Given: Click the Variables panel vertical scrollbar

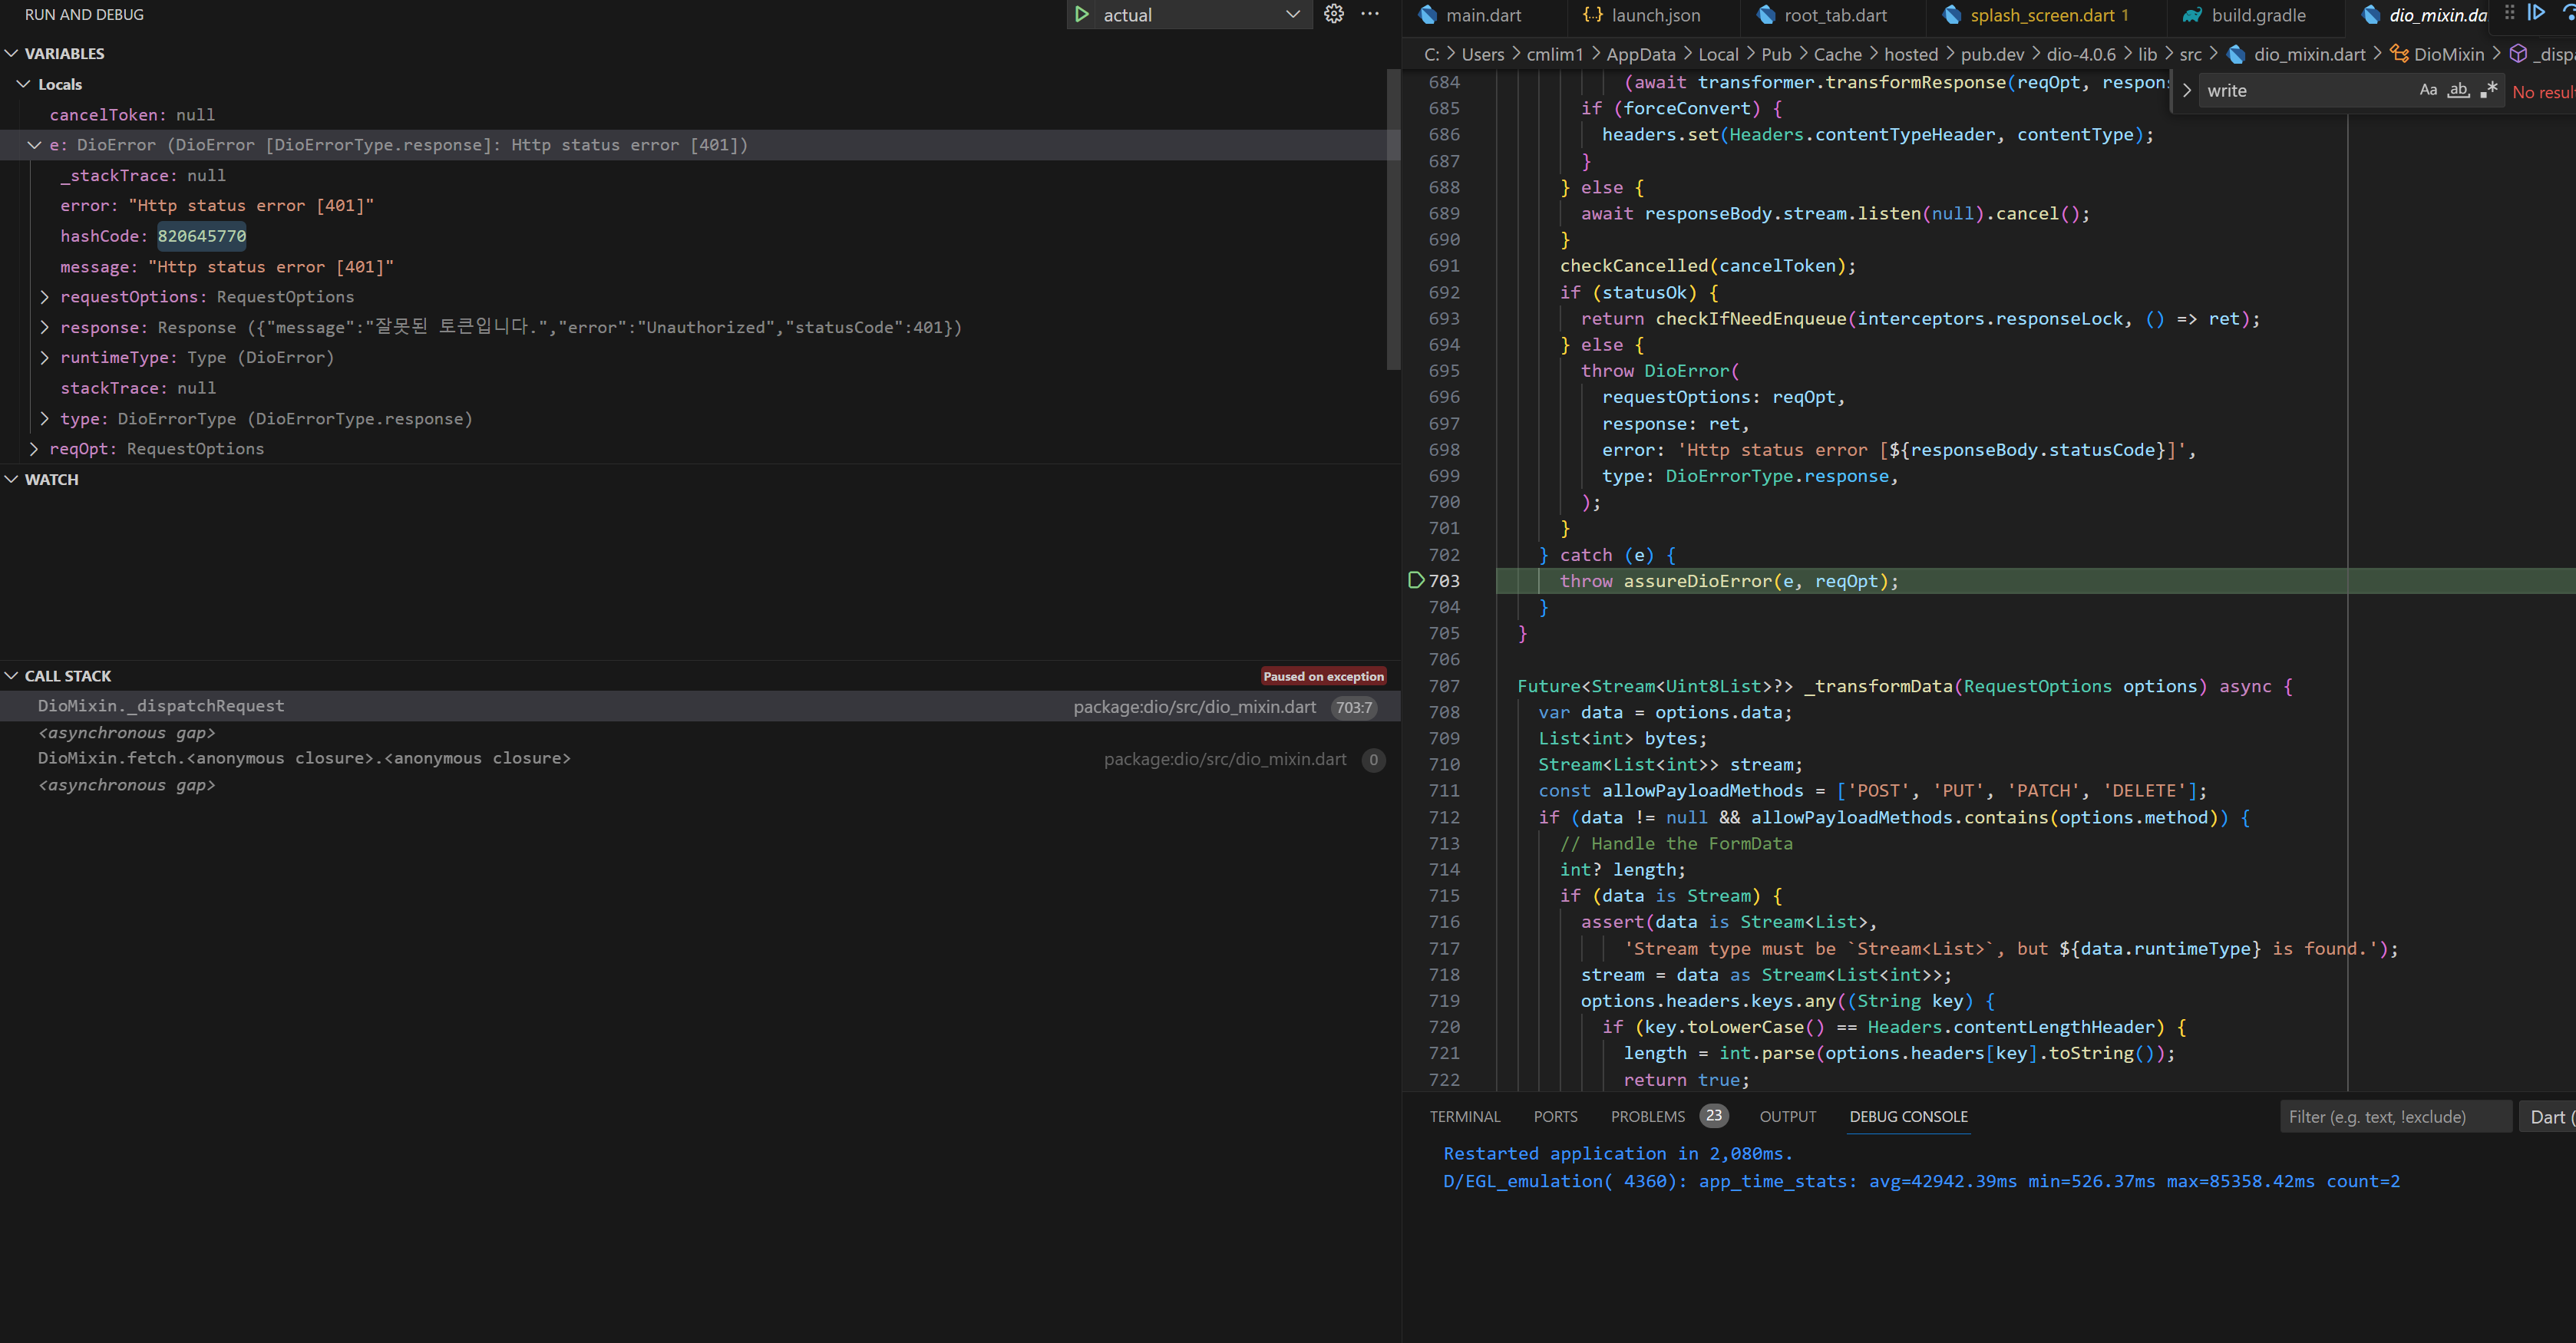Looking at the screenshot, I should [1393, 220].
